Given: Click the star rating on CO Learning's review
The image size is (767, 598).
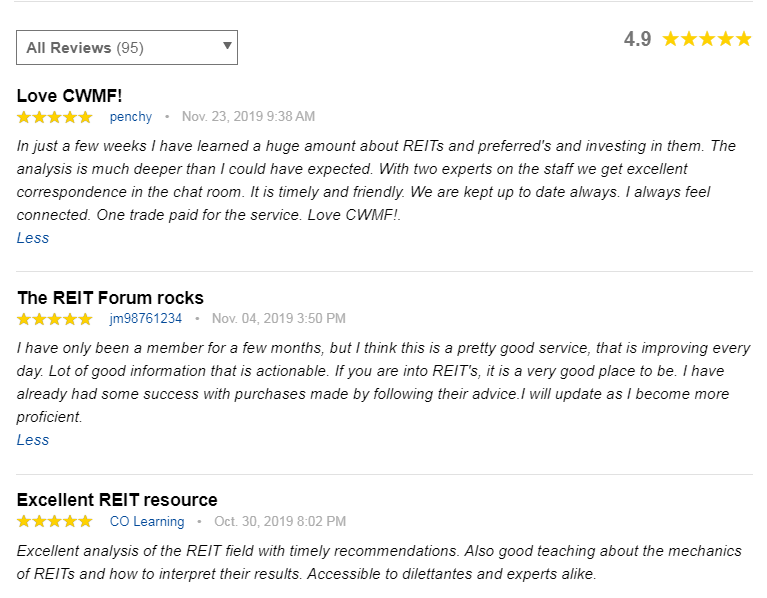Looking at the screenshot, I should [55, 521].
